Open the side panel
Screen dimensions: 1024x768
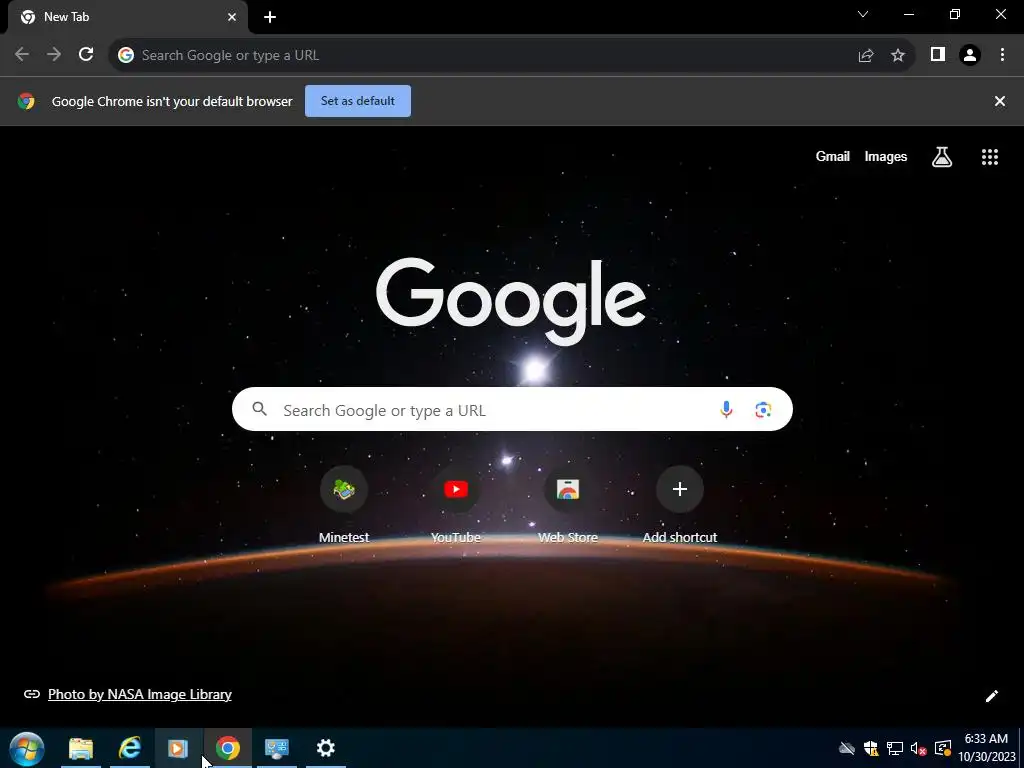pos(938,55)
